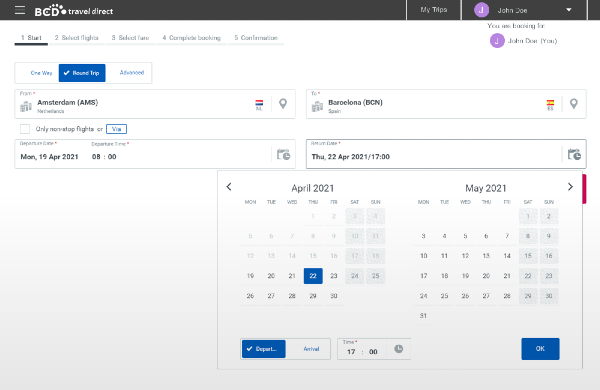
Task: Select May 6 in the calendar
Action: 486,236
